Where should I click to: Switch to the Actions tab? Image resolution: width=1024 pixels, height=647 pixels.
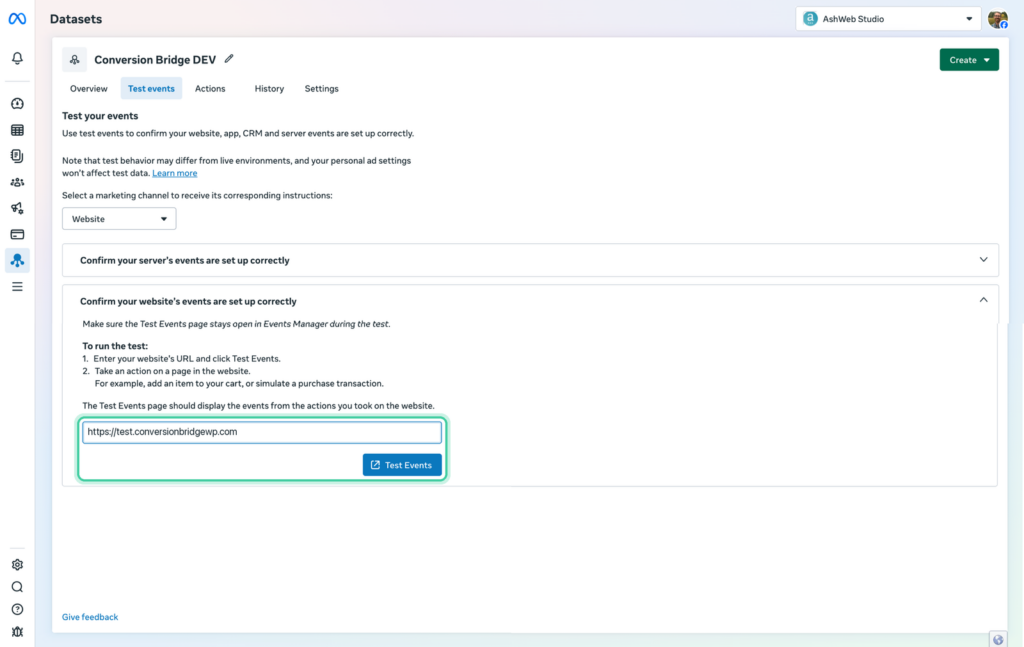(x=210, y=88)
